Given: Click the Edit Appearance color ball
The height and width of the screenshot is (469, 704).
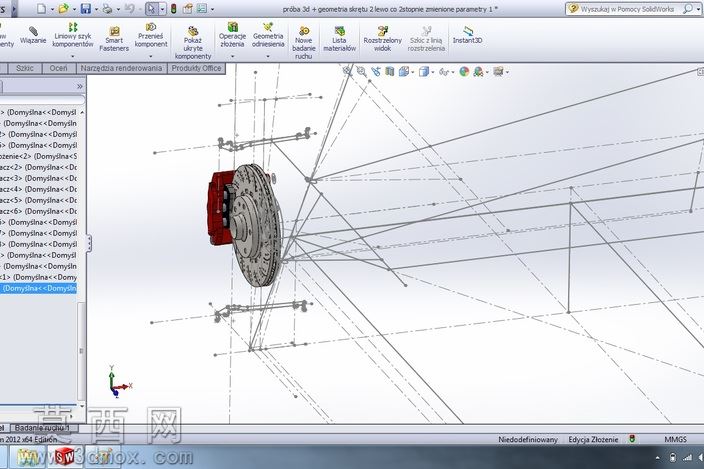Looking at the screenshot, I should point(464,71).
